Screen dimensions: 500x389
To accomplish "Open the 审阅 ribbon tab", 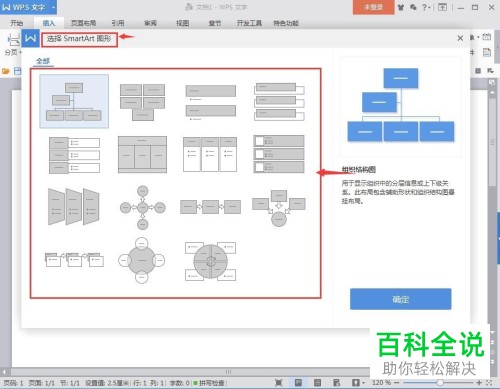I will point(150,23).
